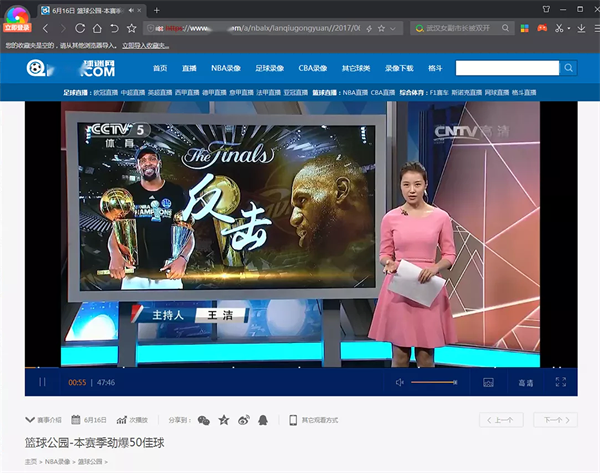
Task: Click the site logo
Action: tap(71, 68)
